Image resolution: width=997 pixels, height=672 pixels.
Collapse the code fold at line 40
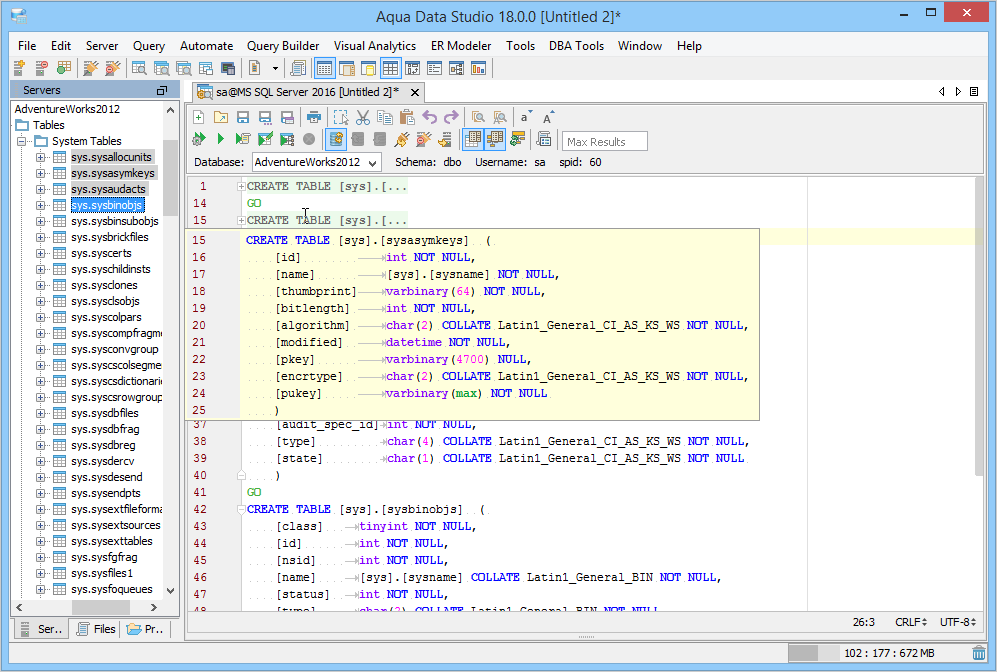point(241,475)
